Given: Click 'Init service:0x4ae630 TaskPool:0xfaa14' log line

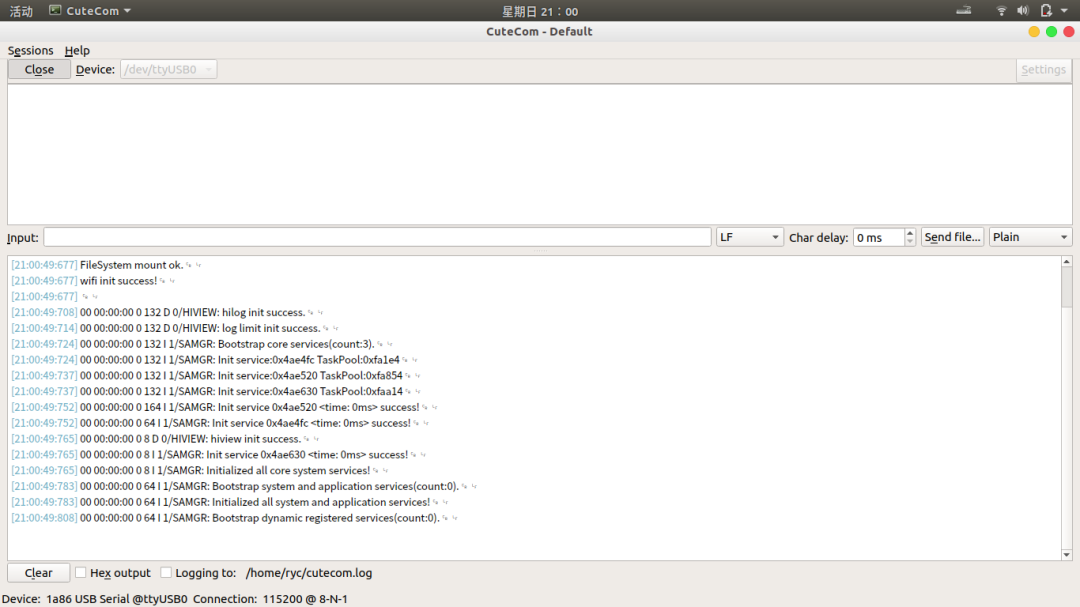Looking at the screenshot, I should pyautogui.click(x=310, y=391).
